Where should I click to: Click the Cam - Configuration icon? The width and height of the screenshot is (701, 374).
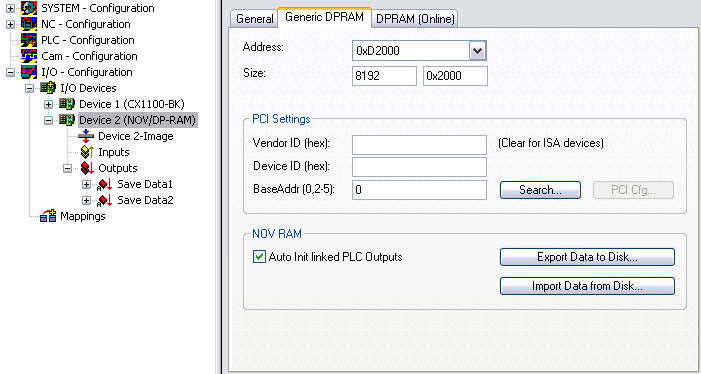tap(29, 56)
